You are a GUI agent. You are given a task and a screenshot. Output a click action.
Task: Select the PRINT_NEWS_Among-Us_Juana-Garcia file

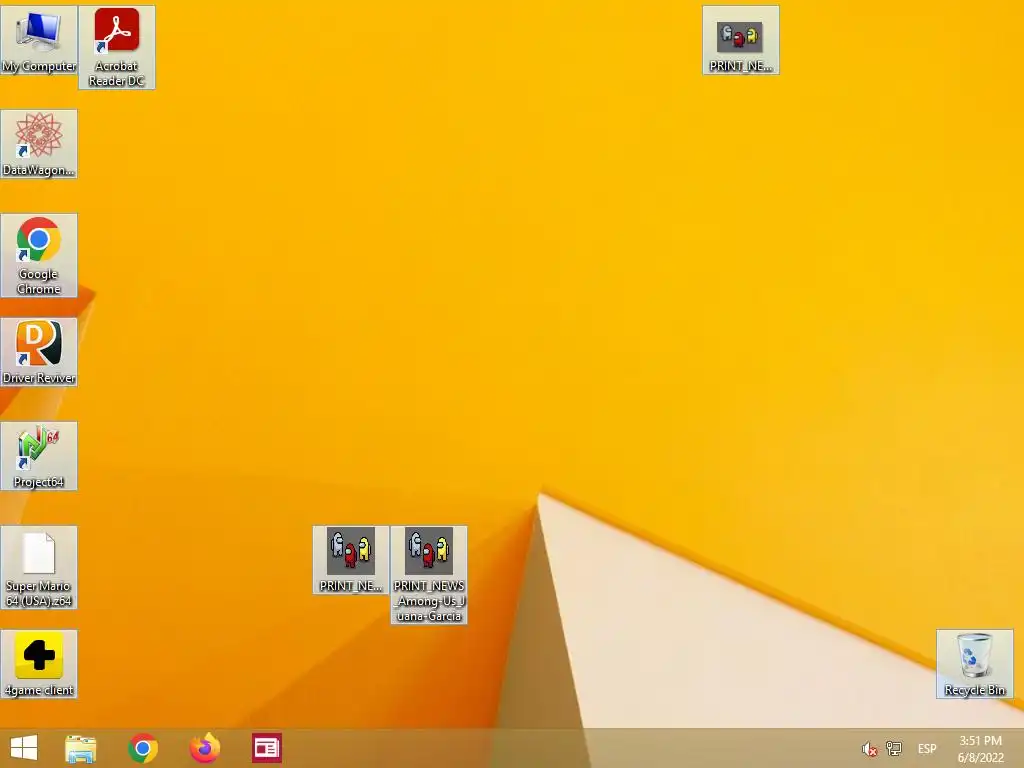pyautogui.click(x=429, y=575)
